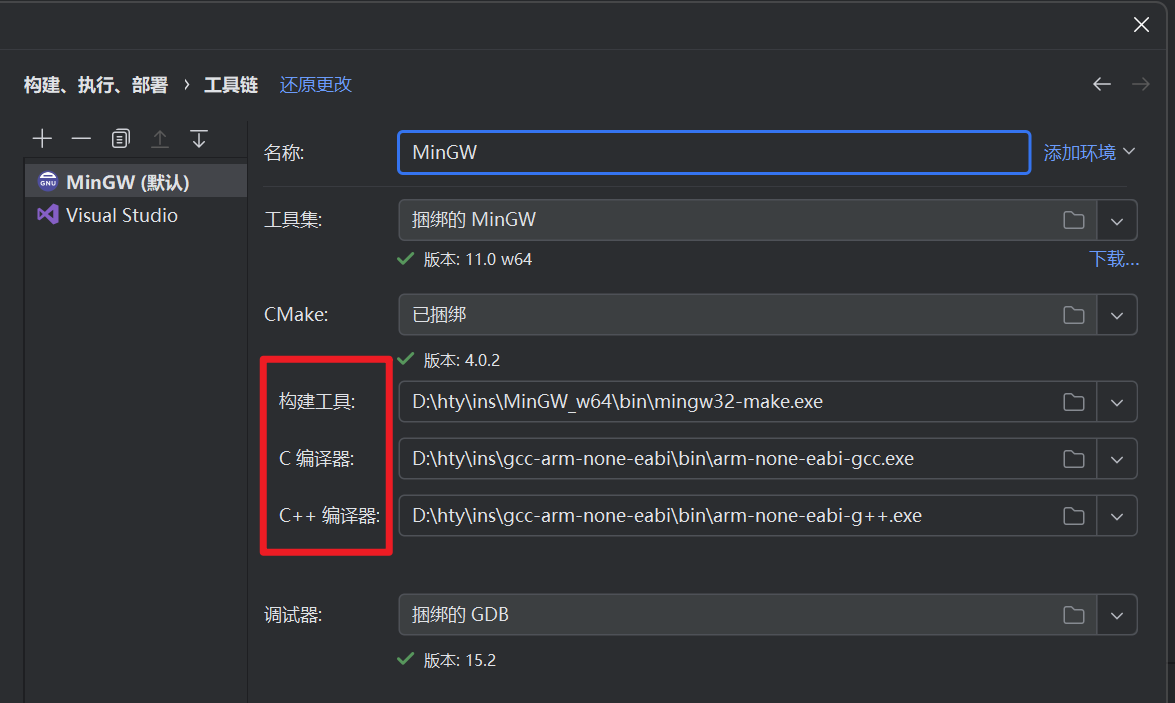The image size is (1175, 703).
Task: Browse folder for 调试器 debugger
Action: click(x=1074, y=615)
